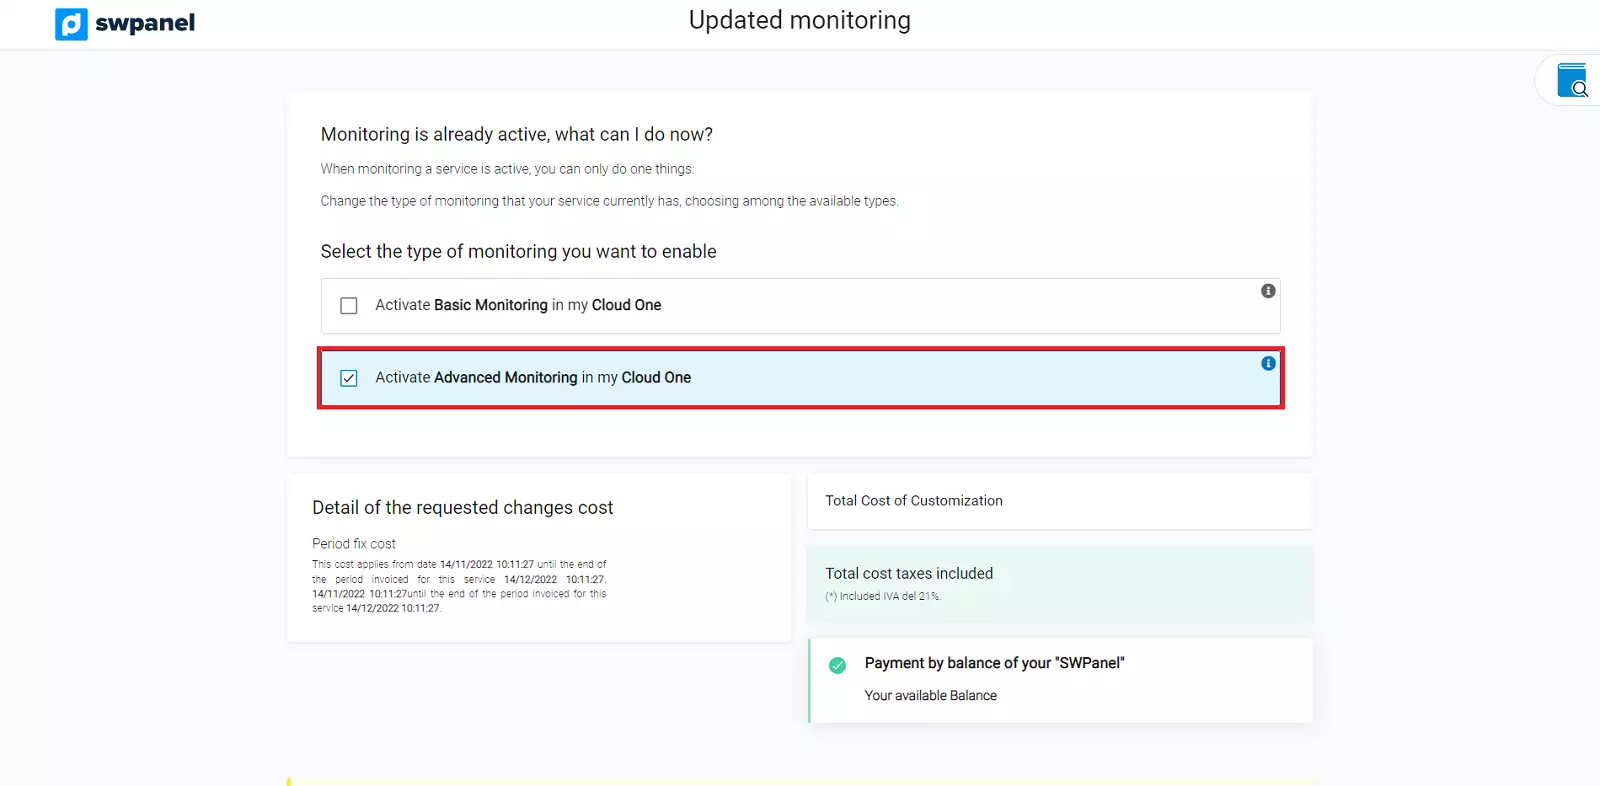Click 'Your available Balance' text
Screen dimensions: 1600x786
click(930, 696)
